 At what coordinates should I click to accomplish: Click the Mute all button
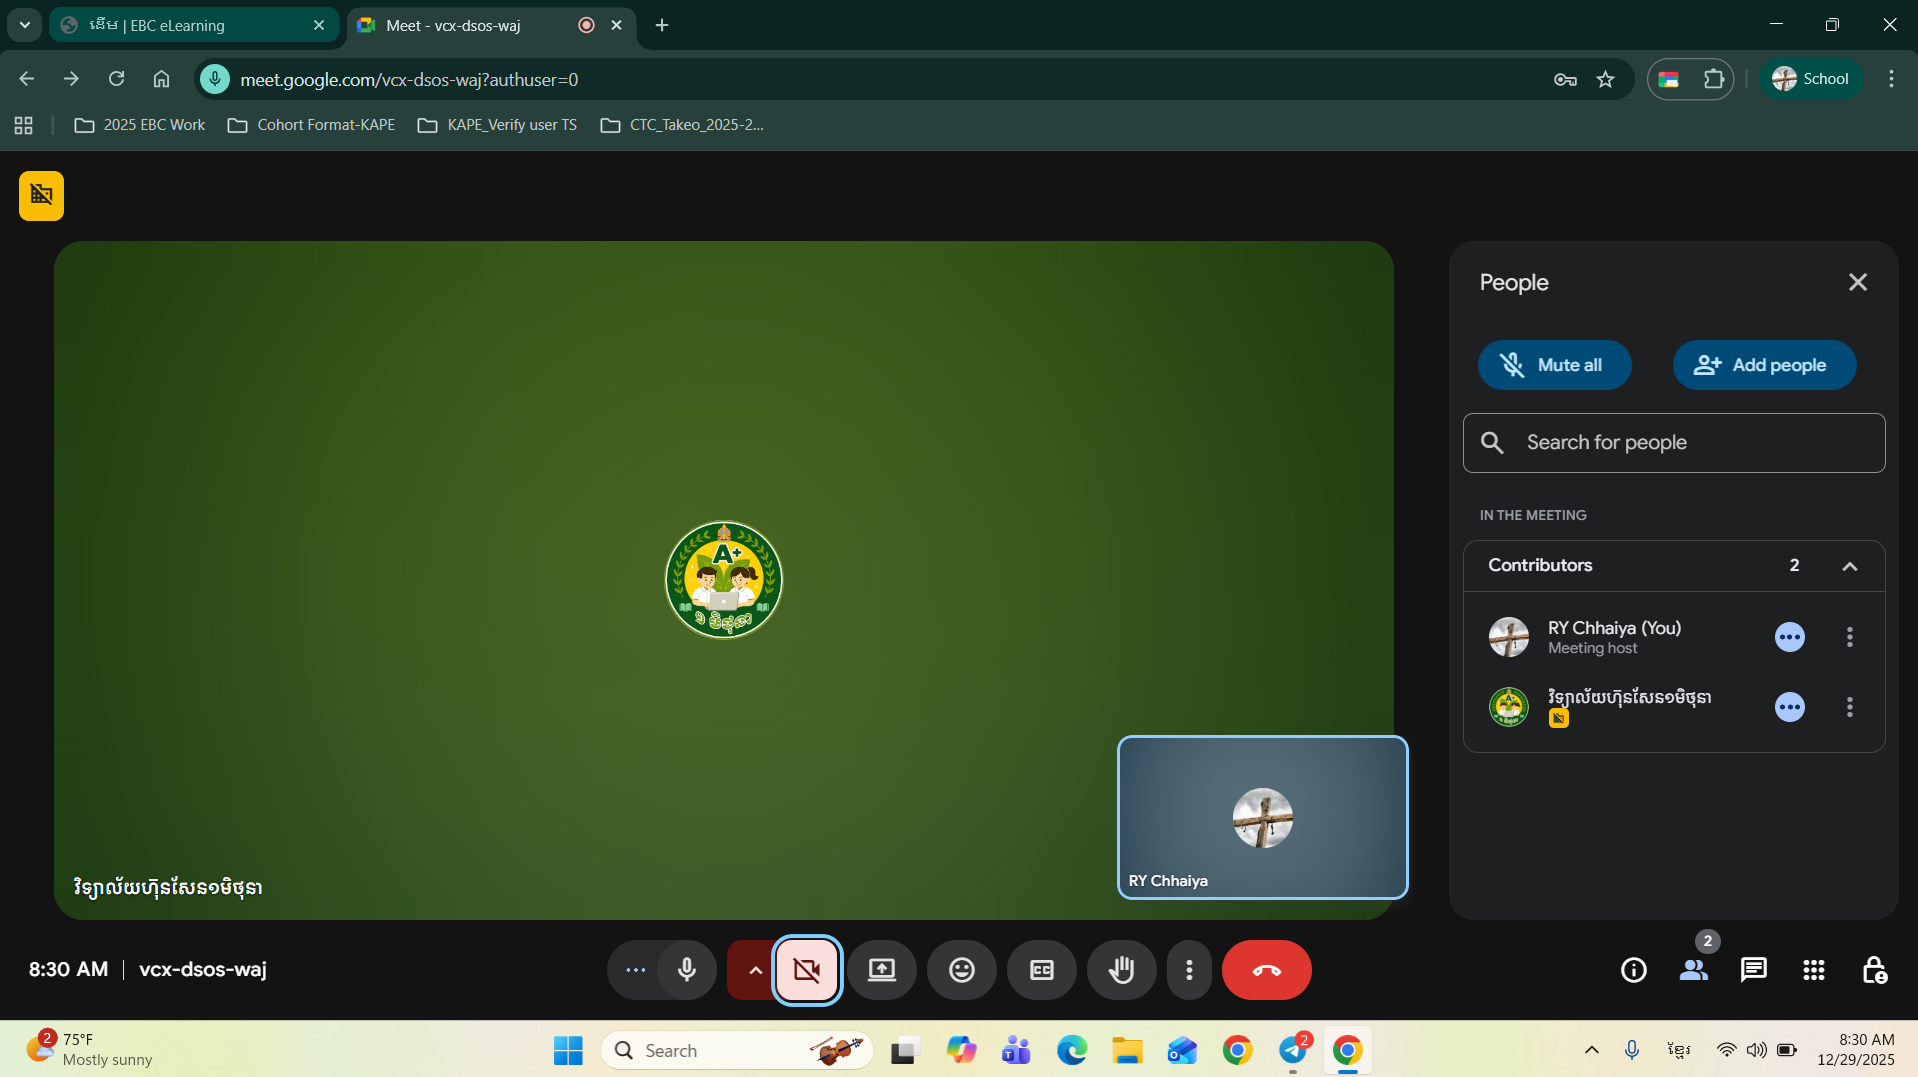(x=1554, y=365)
